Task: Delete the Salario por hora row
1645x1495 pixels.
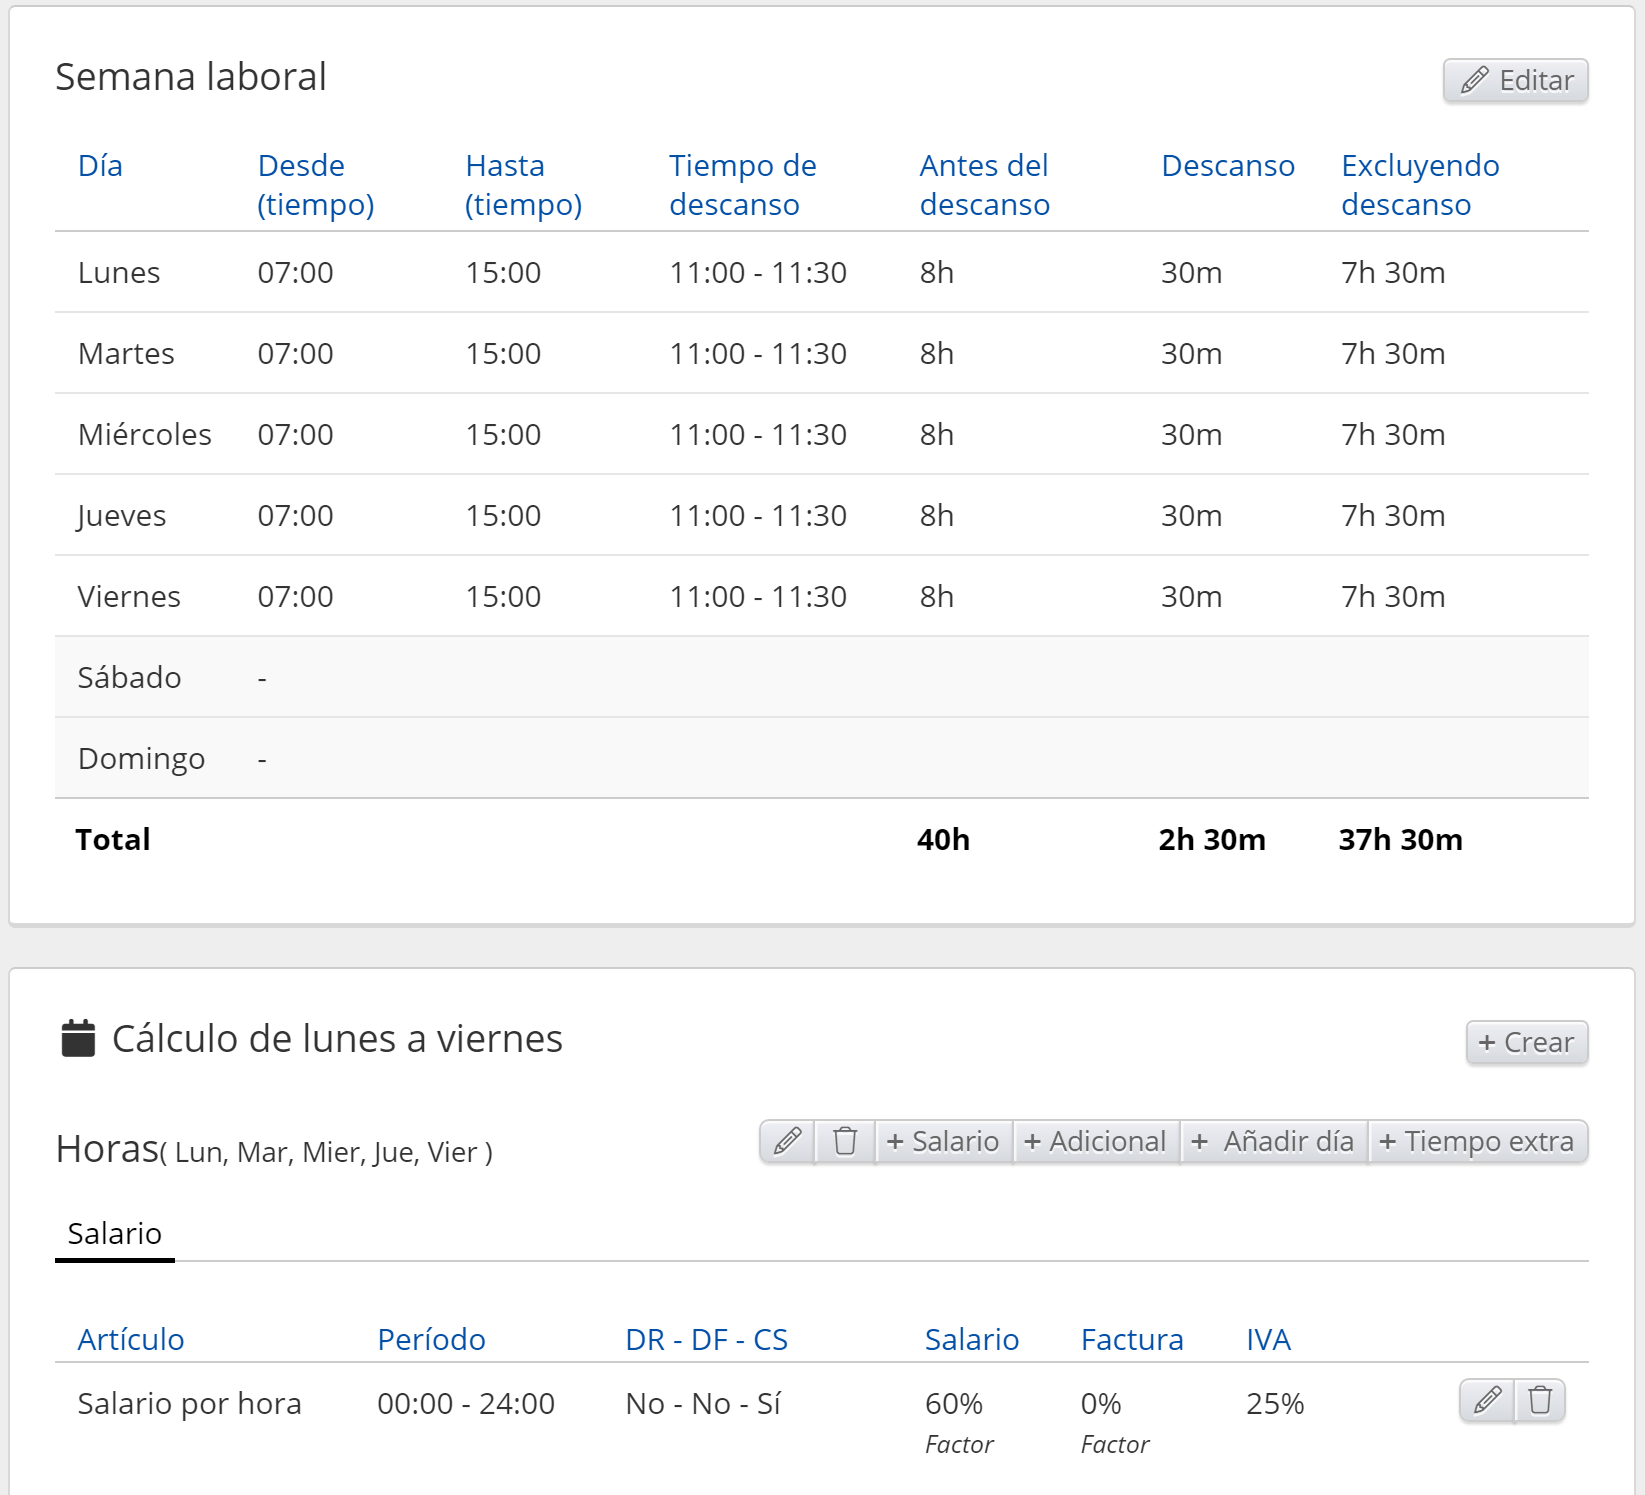Action: pos(1540,1400)
